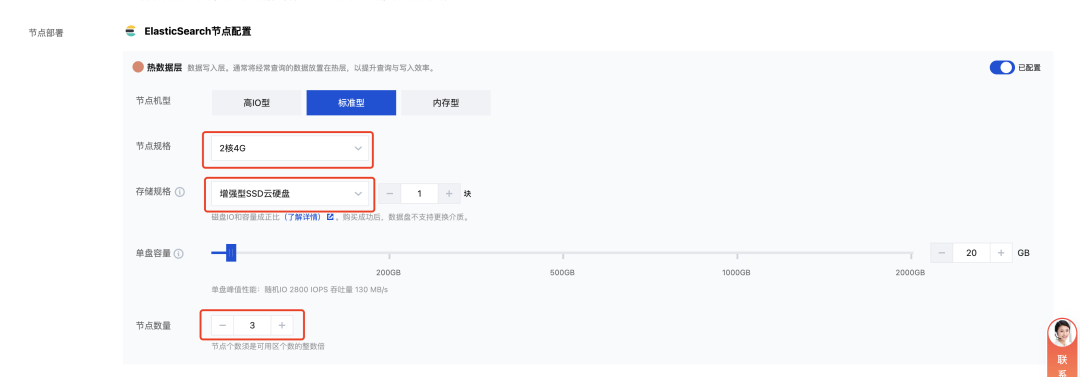Toggle the 已配置 hot data layer switch
The image size is (1080, 377).
(1002, 68)
